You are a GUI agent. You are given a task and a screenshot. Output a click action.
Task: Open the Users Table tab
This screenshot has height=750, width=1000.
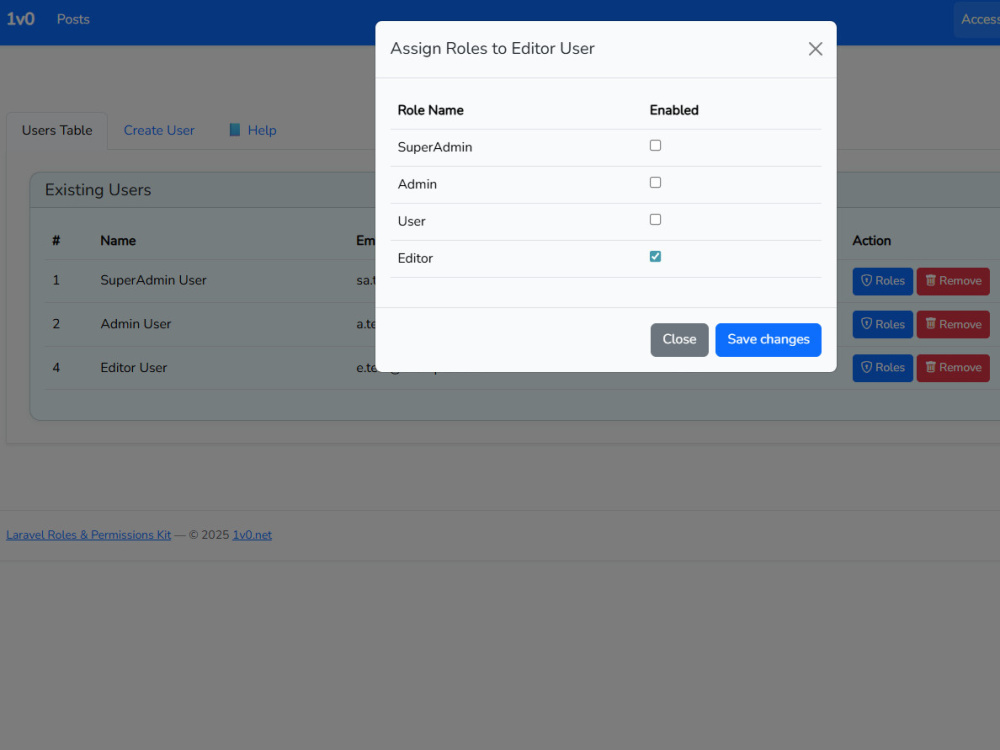pyautogui.click(x=57, y=131)
